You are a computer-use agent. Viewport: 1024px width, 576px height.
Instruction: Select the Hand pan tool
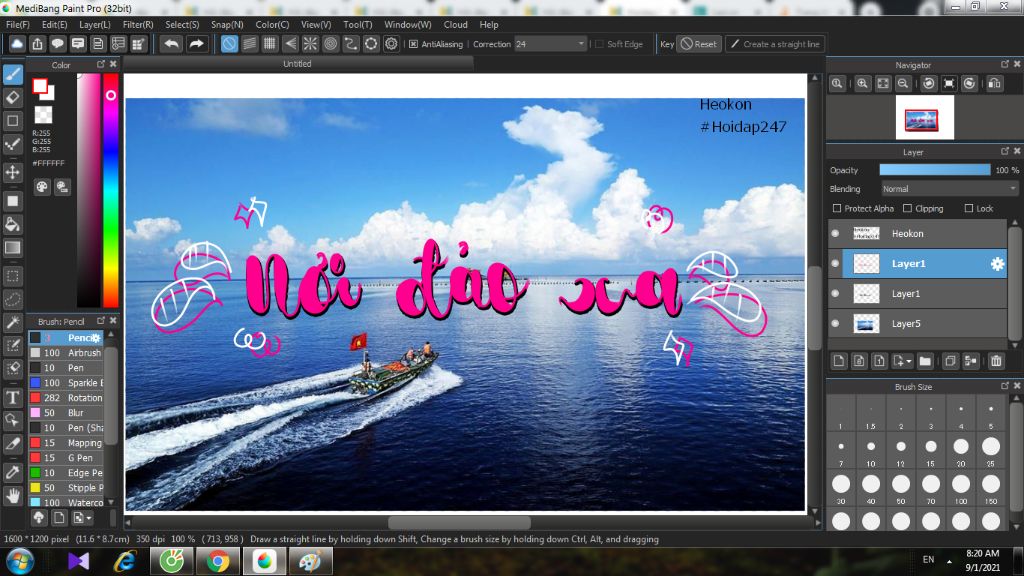(12, 496)
